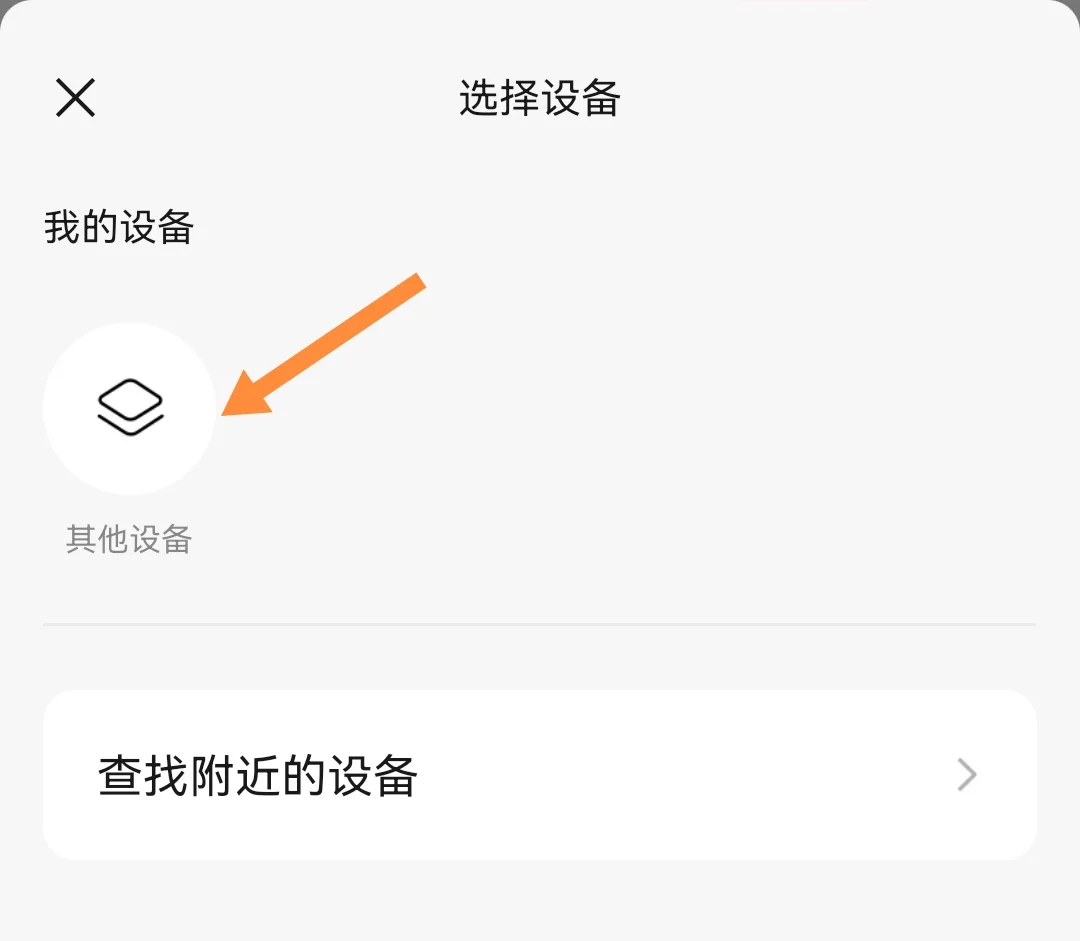
Task: Select the 其他设备 label under the icon
Action: (x=129, y=539)
